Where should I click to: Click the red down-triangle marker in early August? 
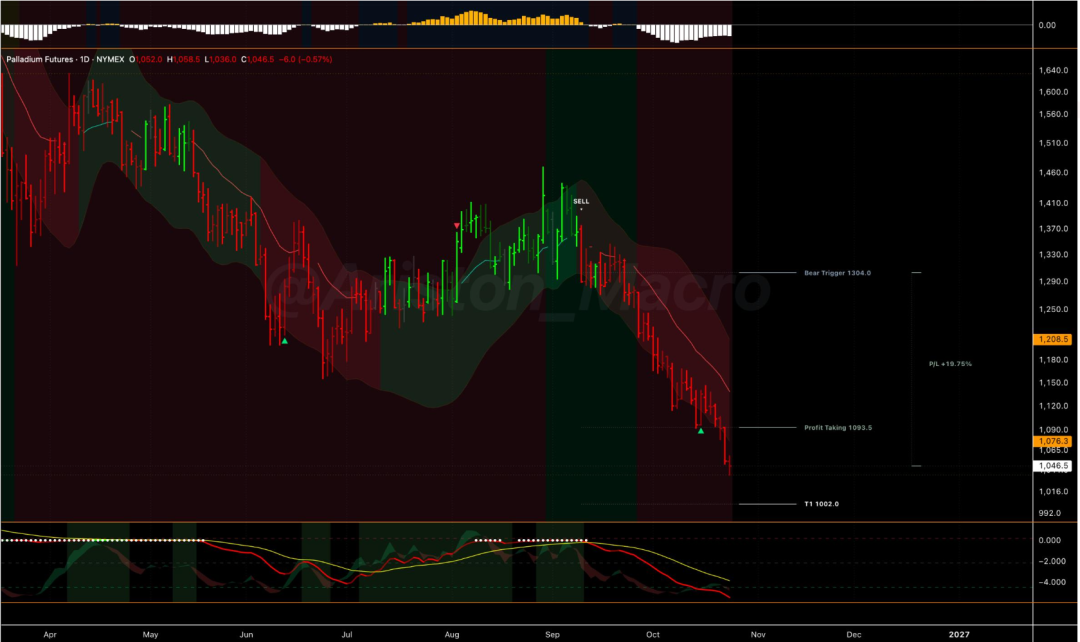(457, 226)
